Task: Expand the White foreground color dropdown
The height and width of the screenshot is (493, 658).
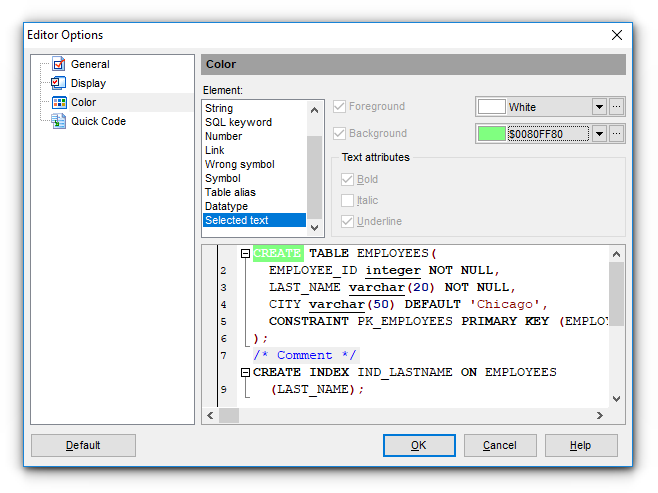Action: [599, 107]
